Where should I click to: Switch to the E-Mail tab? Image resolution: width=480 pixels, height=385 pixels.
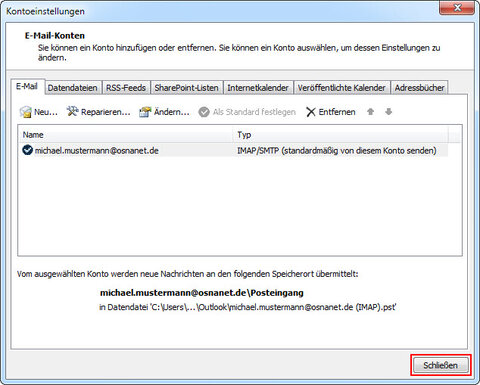(x=27, y=87)
